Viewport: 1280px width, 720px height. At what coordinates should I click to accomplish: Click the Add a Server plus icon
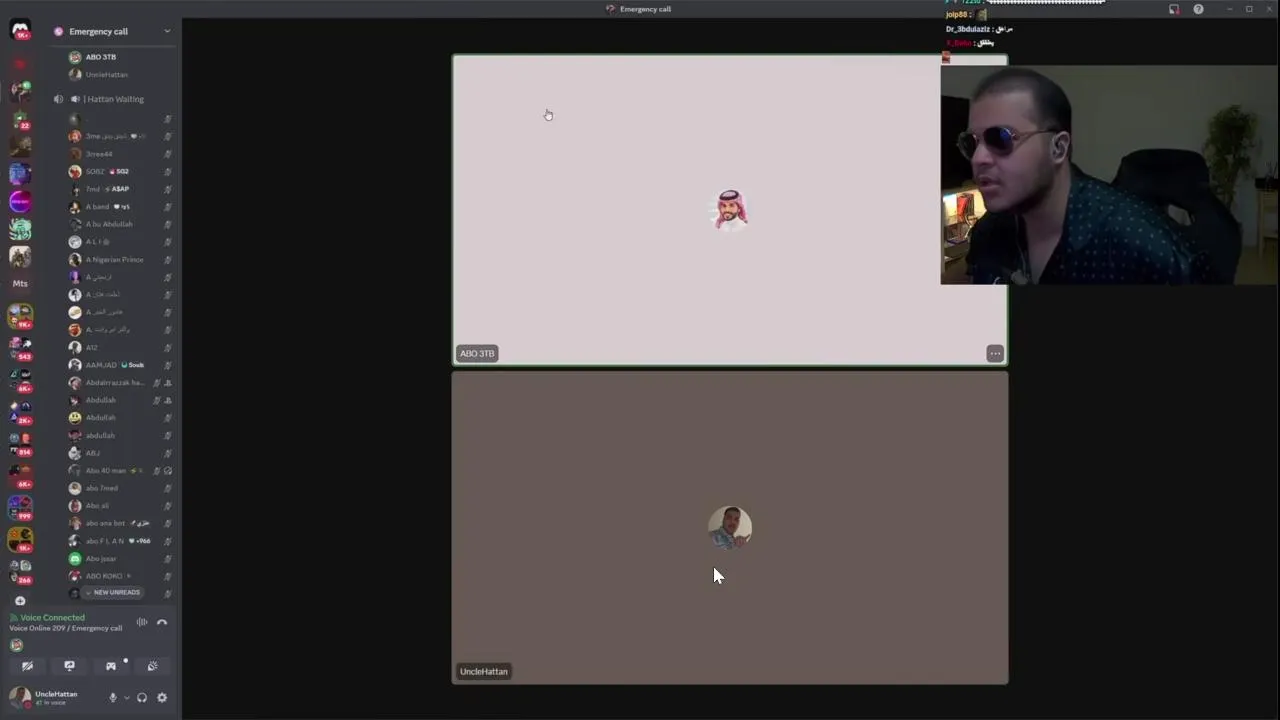click(x=20, y=601)
